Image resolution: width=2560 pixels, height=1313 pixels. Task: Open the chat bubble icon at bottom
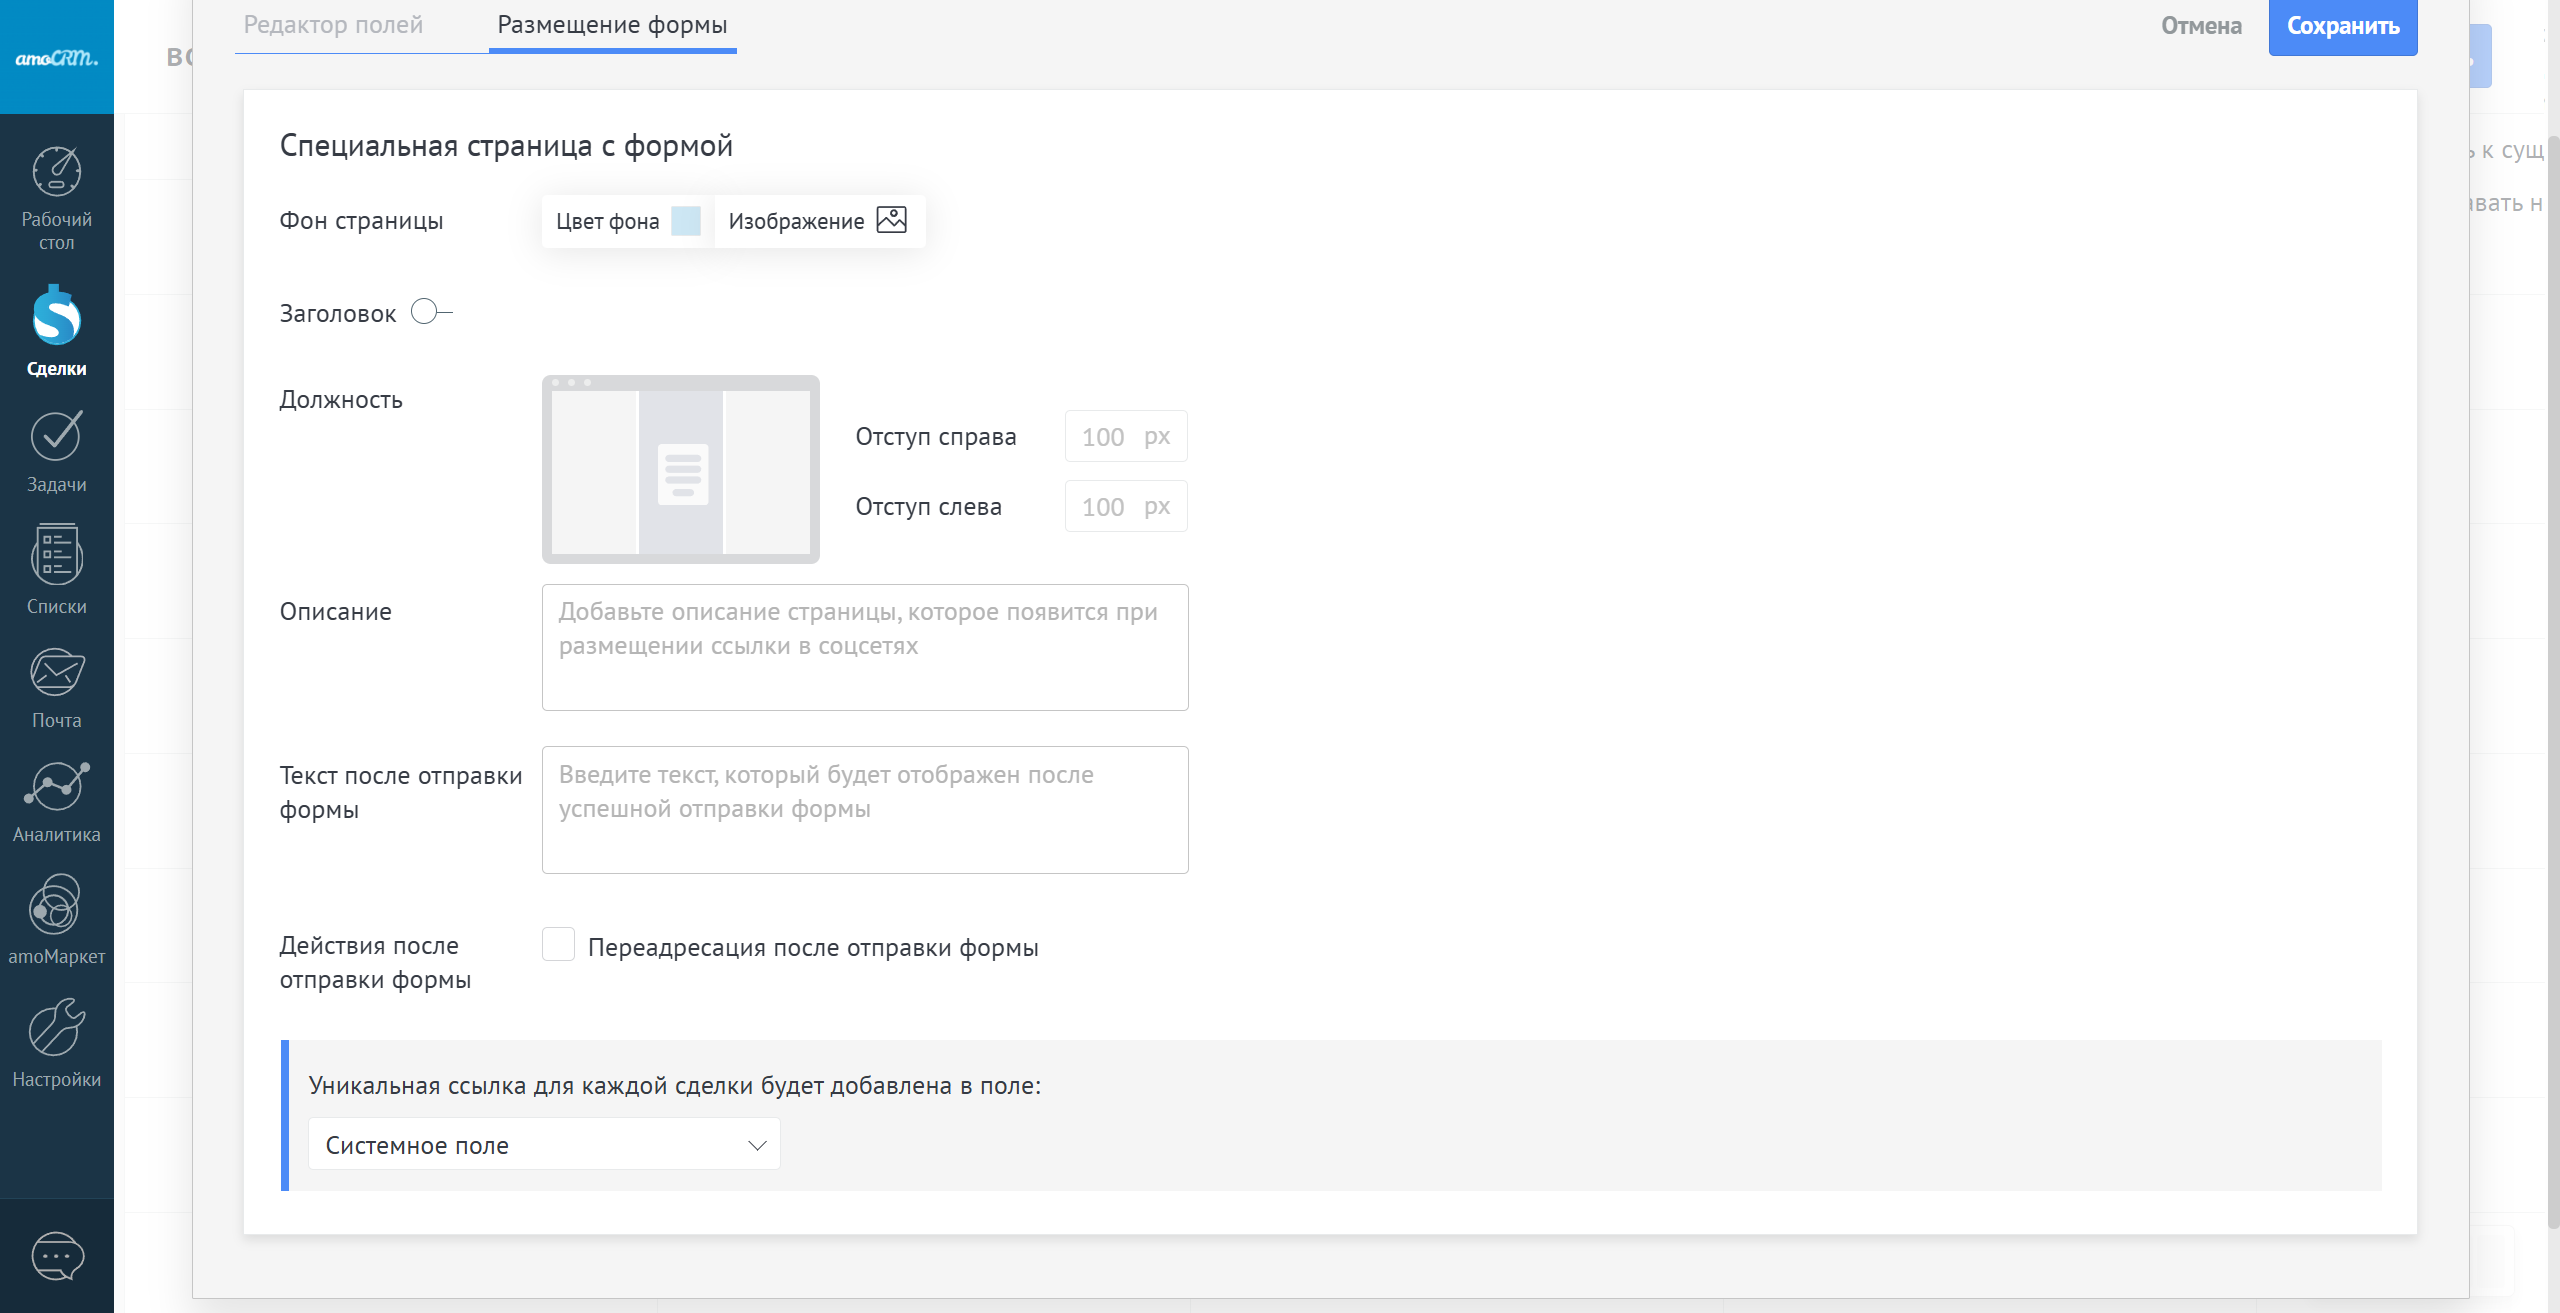point(57,1256)
